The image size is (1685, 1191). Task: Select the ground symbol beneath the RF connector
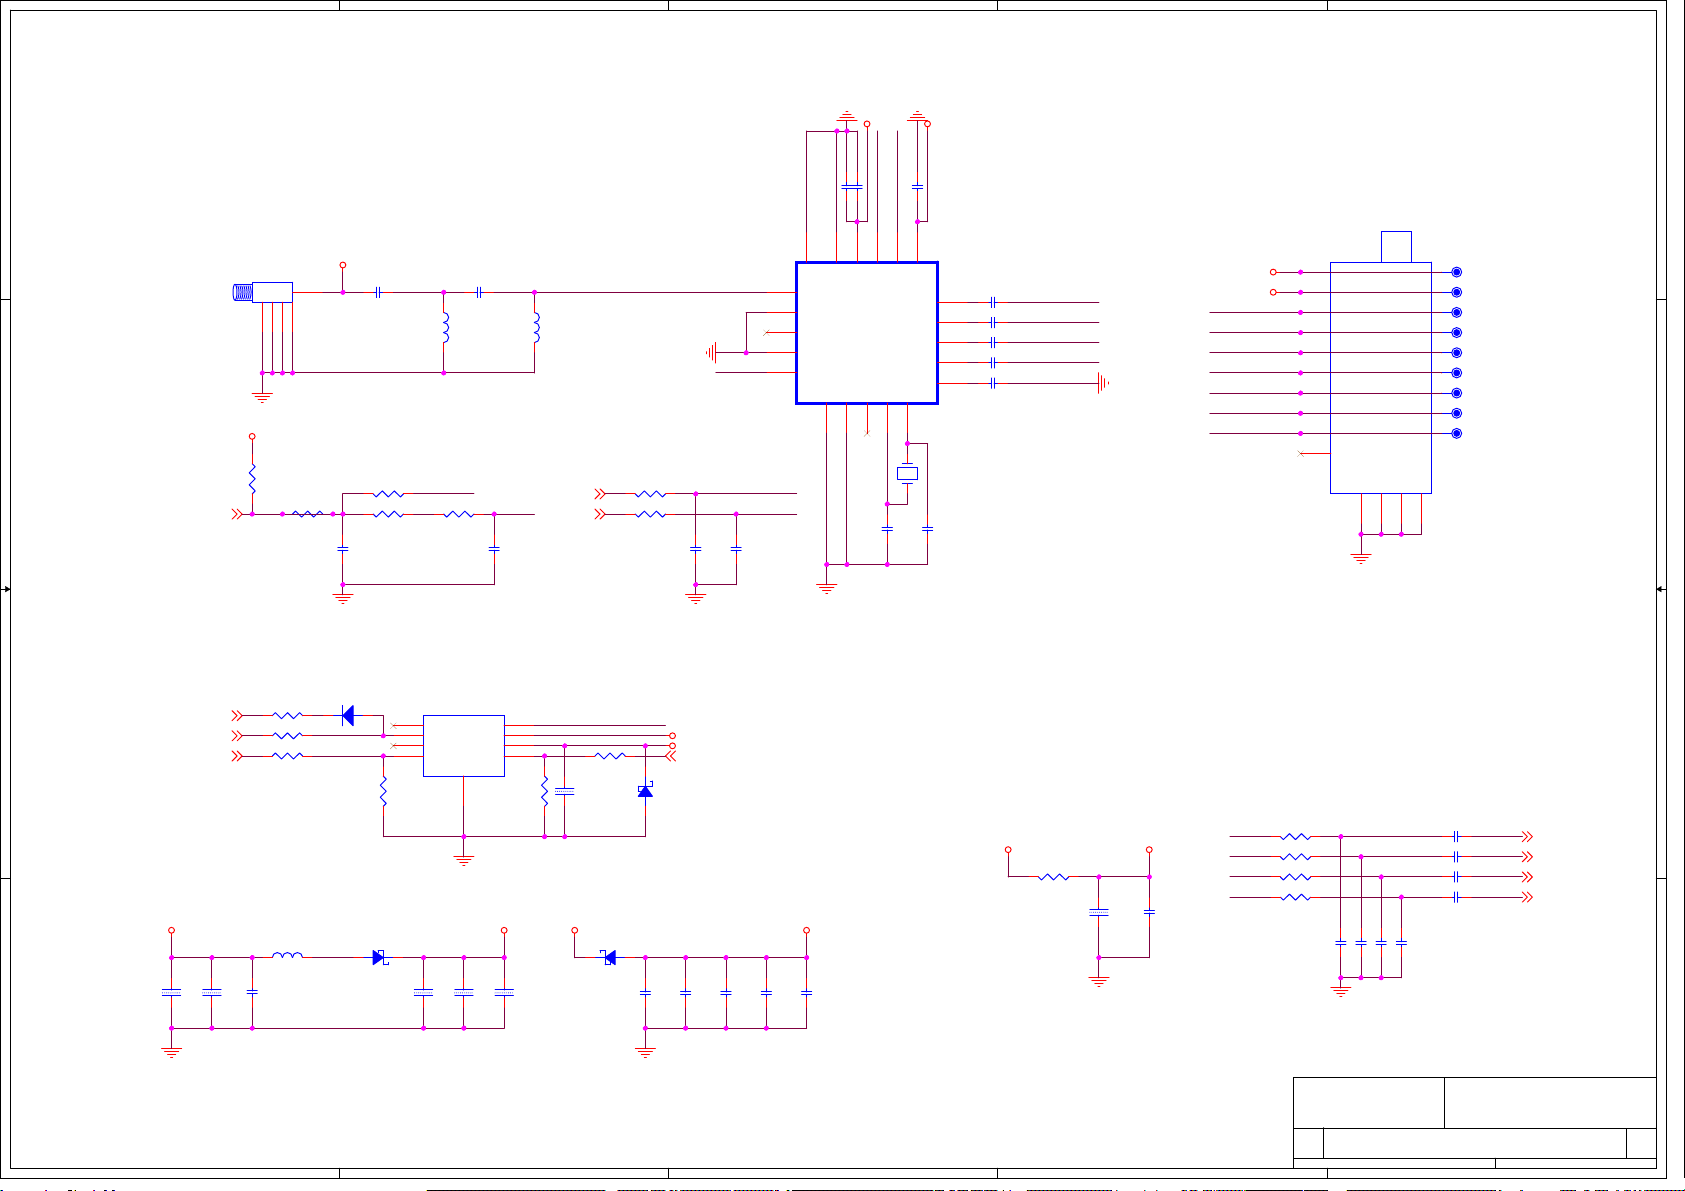(262, 397)
